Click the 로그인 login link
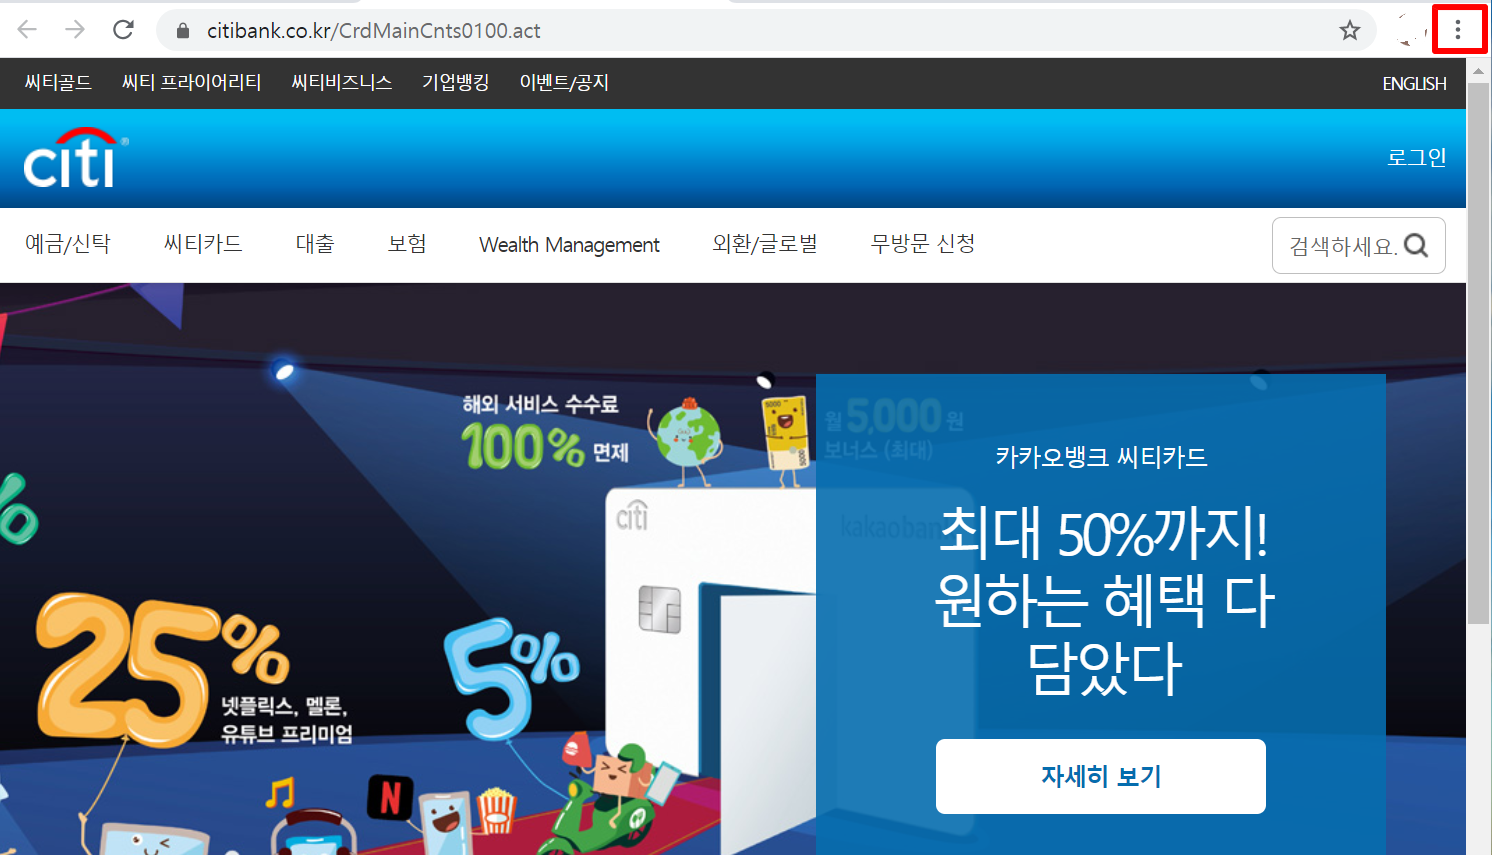1492x855 pixels. click(1417, 158)
